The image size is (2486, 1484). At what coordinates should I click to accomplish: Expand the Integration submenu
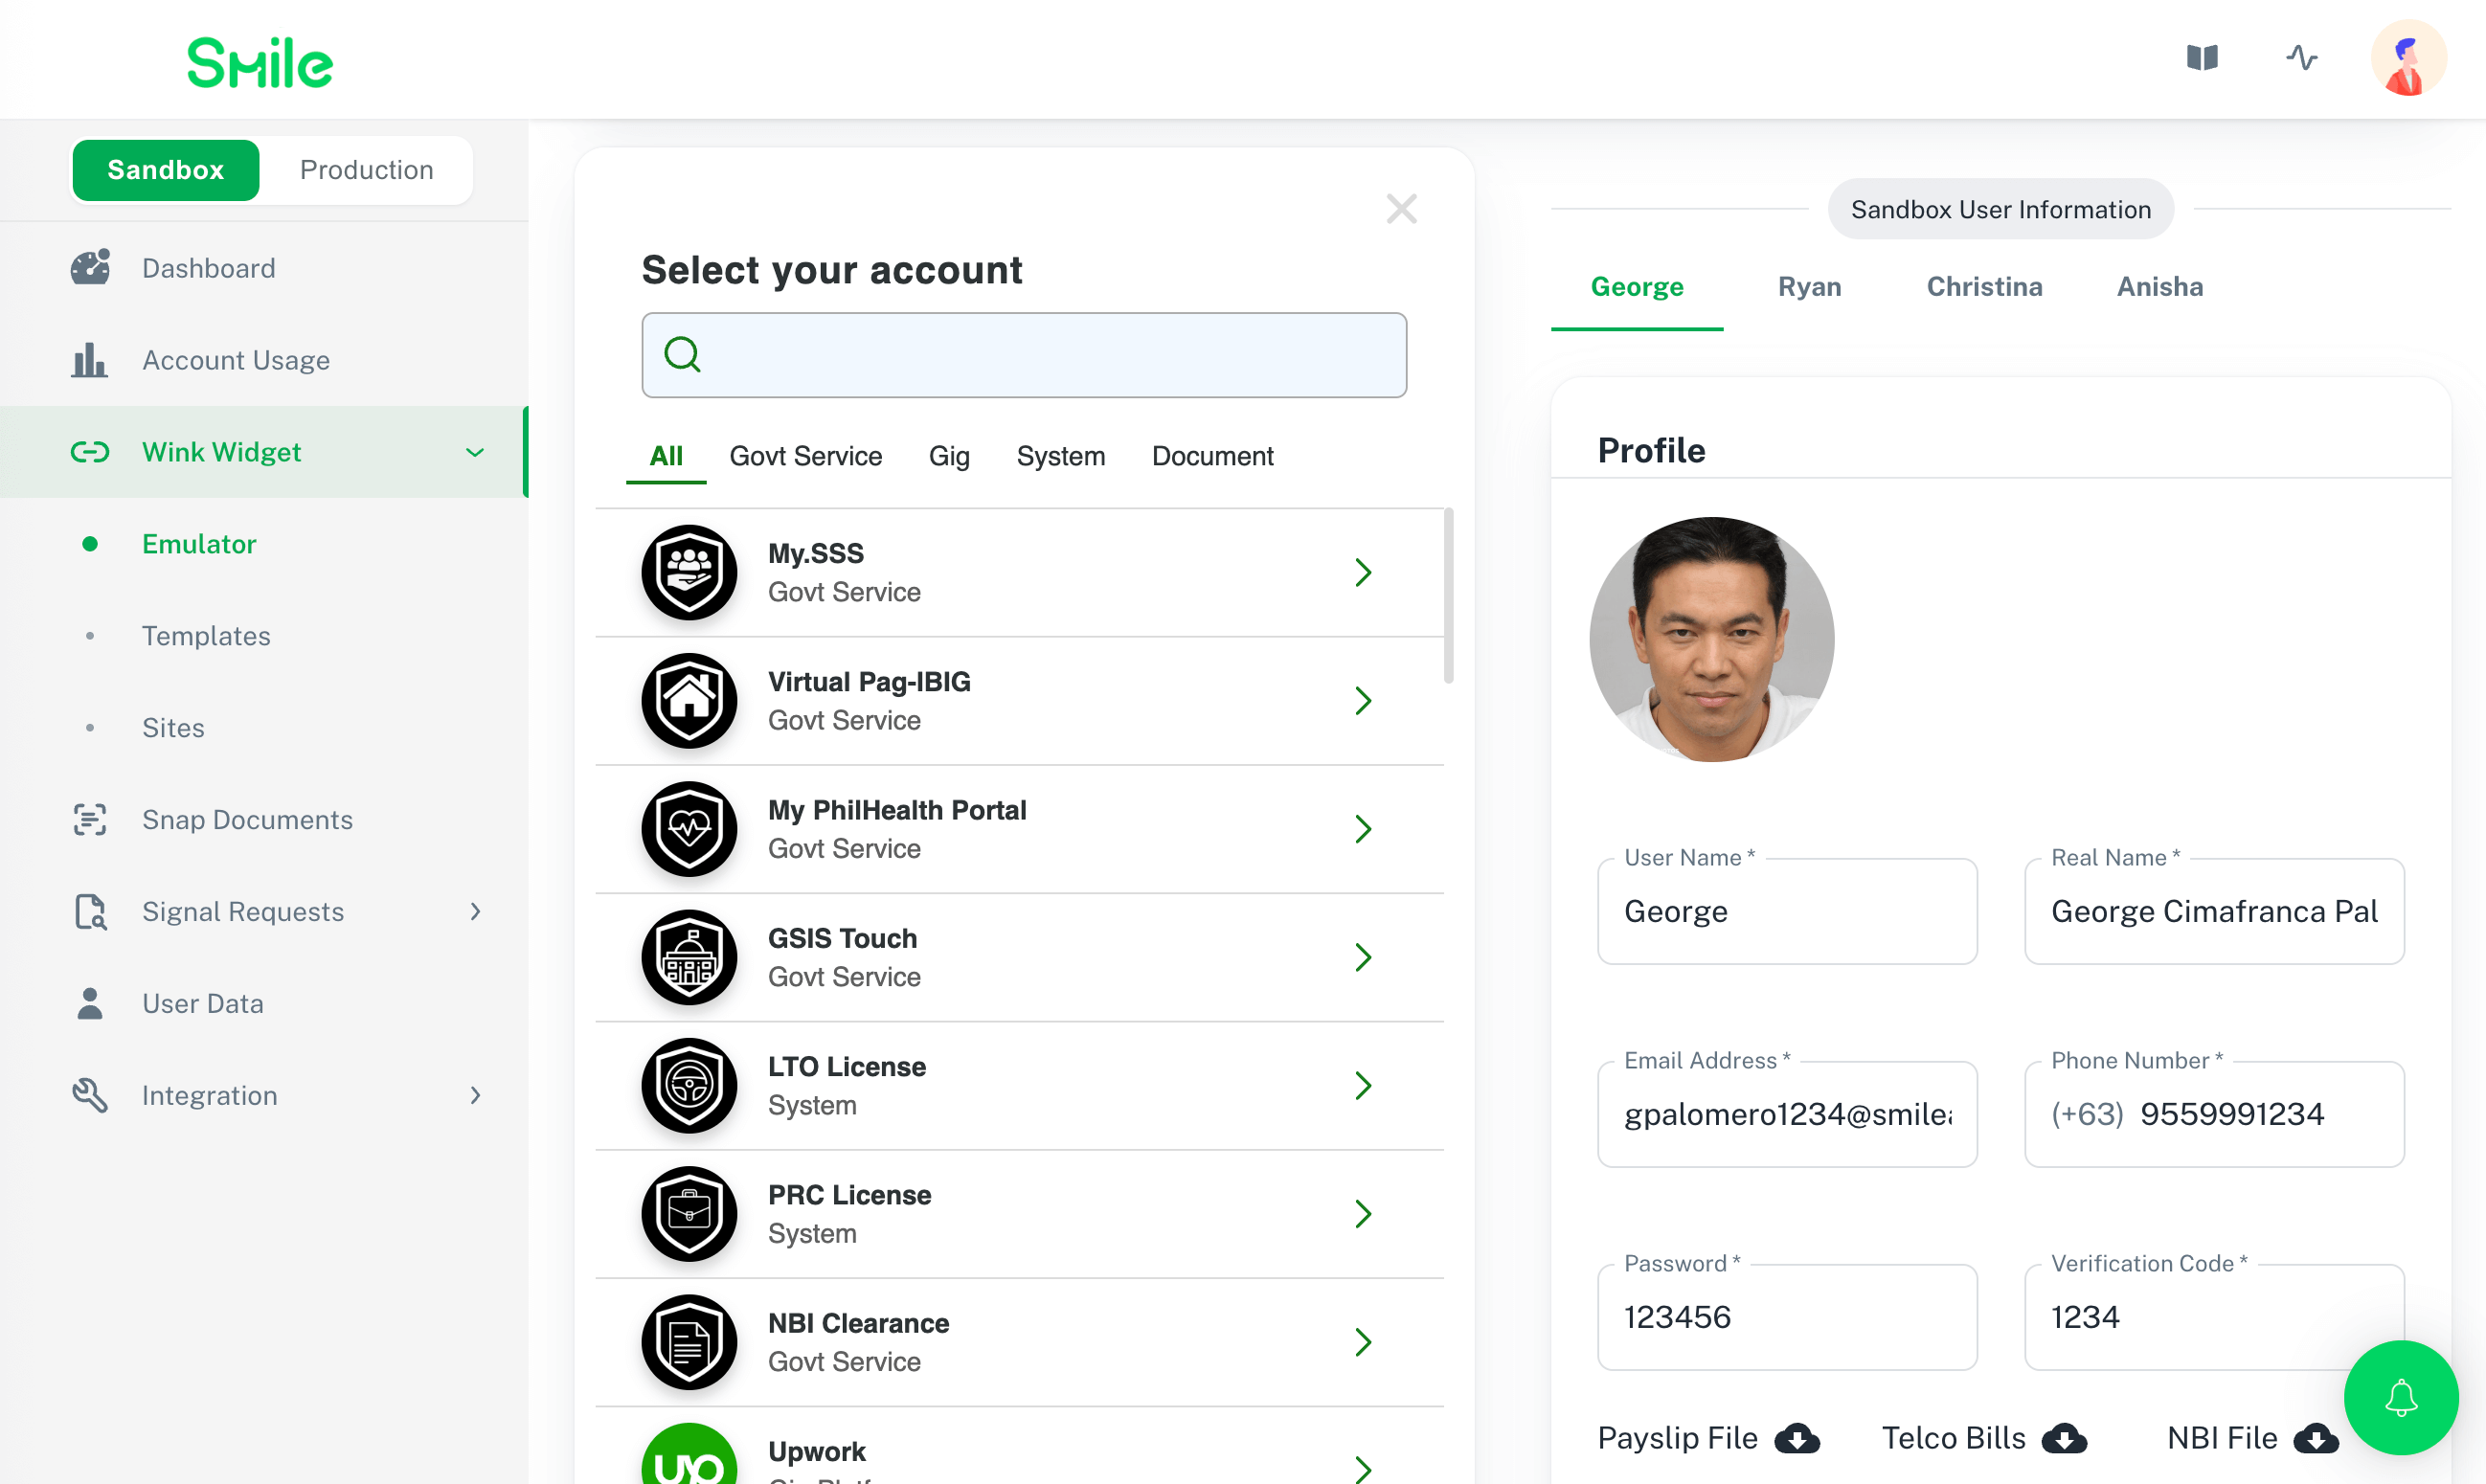tap(475, 1096)
